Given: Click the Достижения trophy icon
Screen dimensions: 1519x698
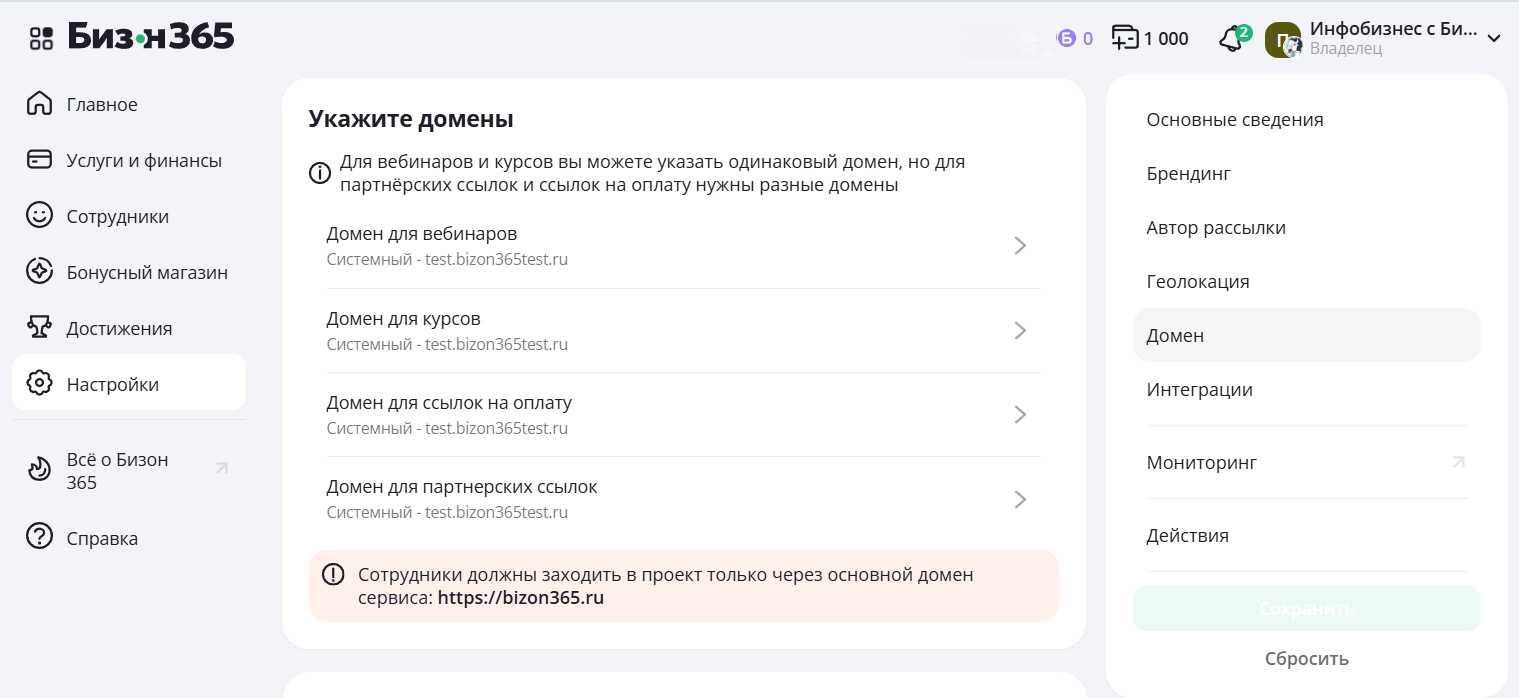Looking at the screenshot, I should click(39, 328).
